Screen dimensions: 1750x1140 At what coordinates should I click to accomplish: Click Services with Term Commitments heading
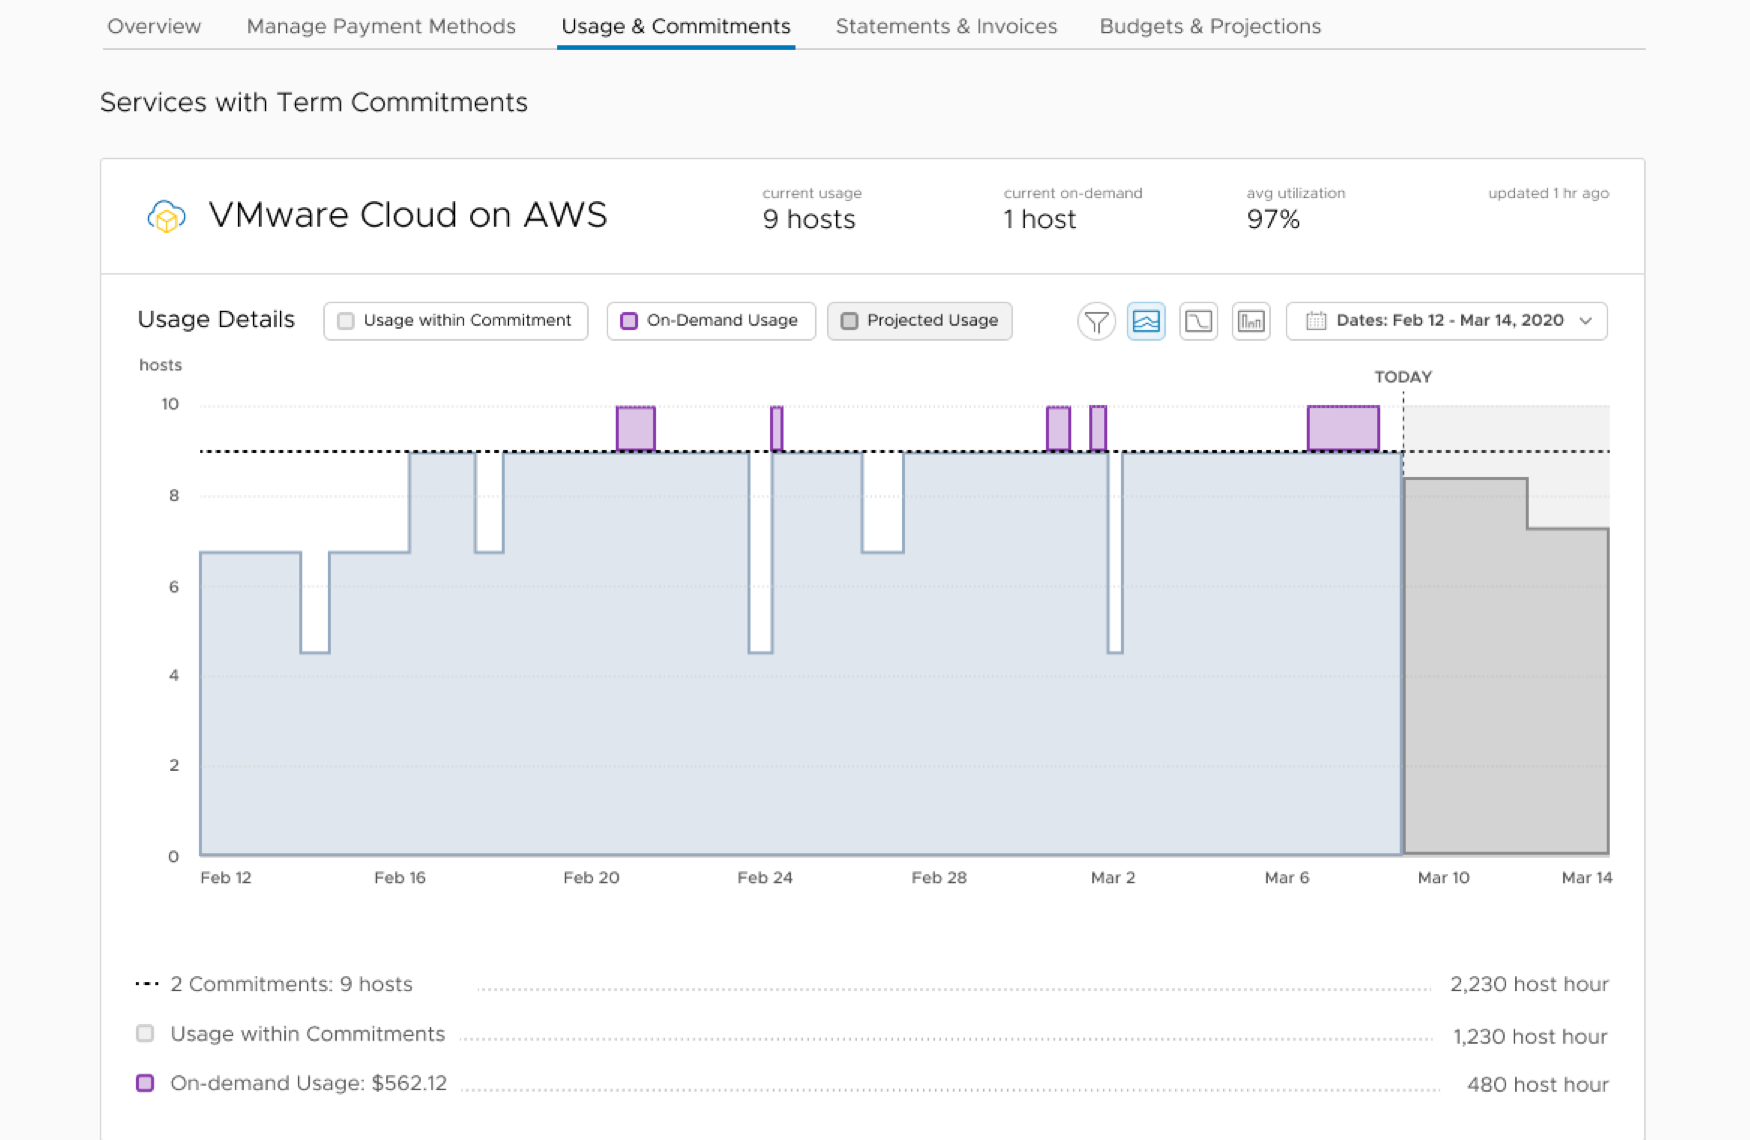pyautogui.click(x=314, y=102)
